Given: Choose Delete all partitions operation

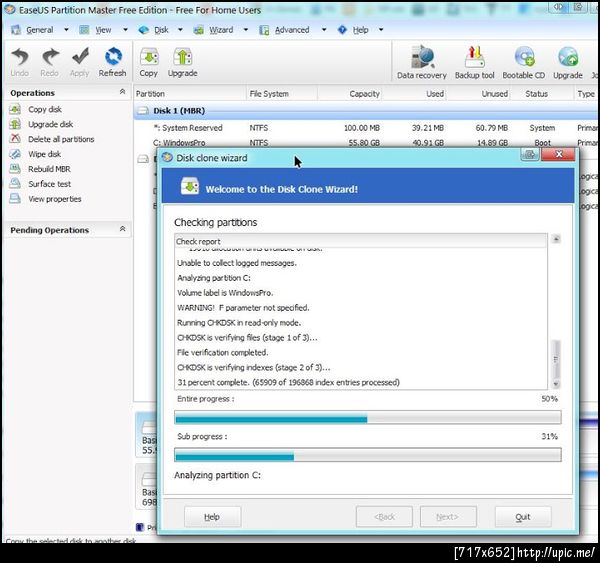Looking at the screenshot, I should [x=61, y=139].
